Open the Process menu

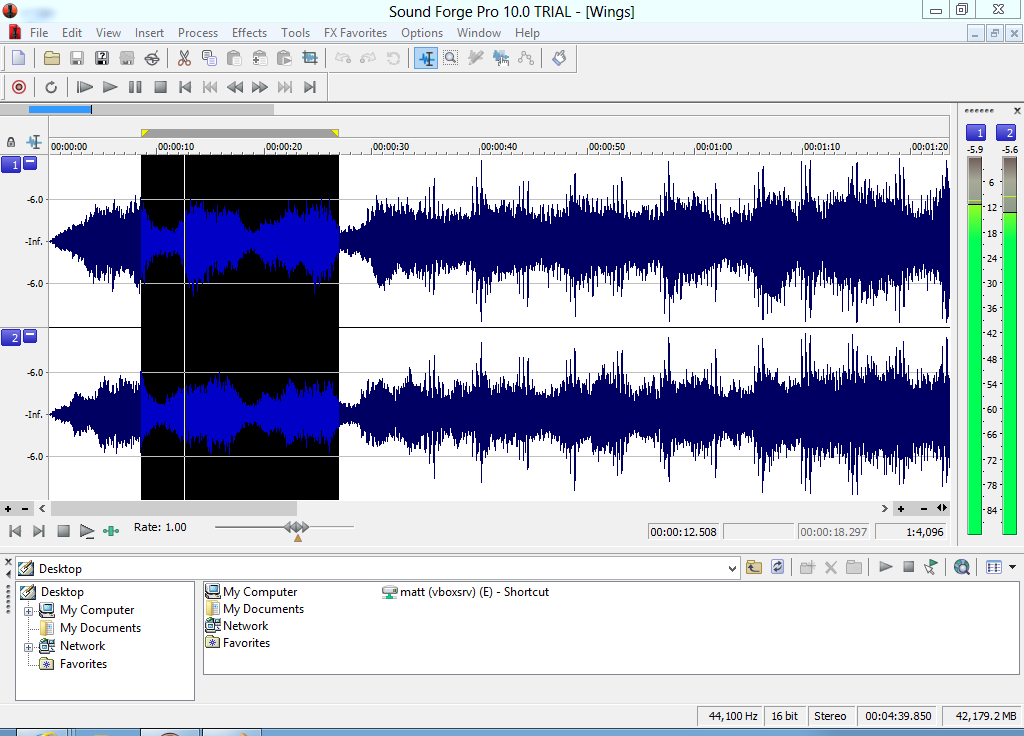click(x=198, y=33)
